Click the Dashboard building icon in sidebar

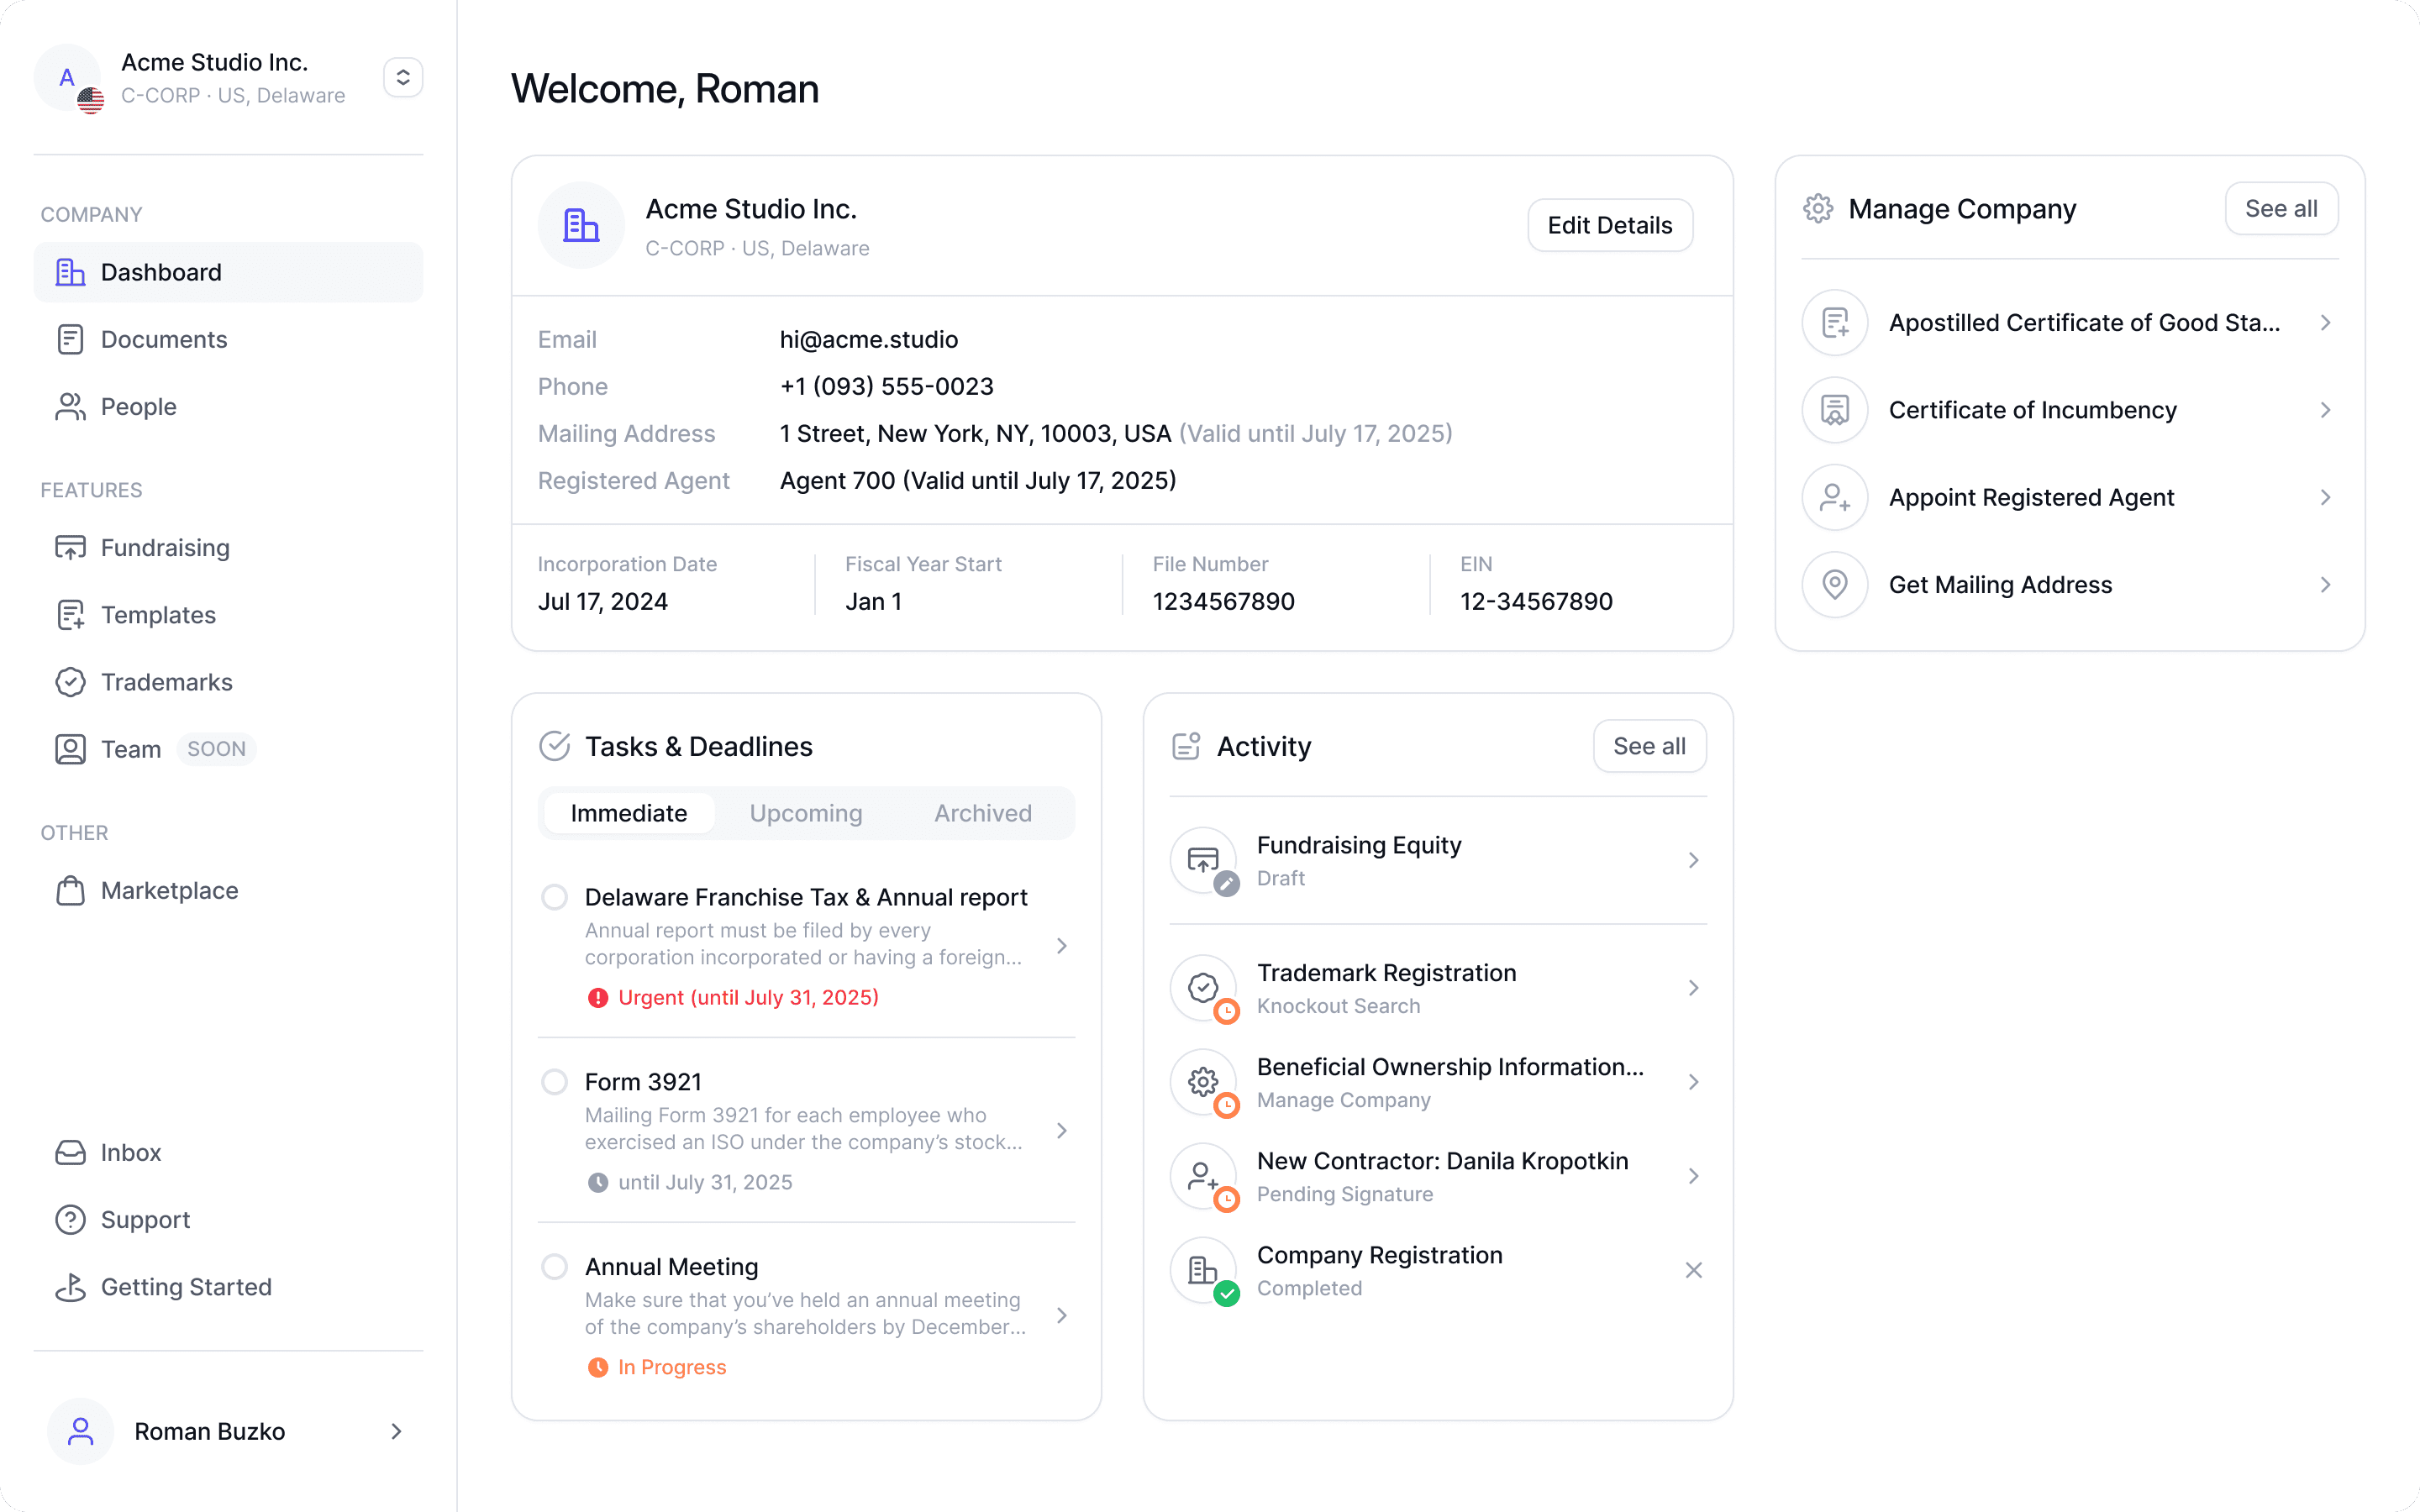coord(70,272)
